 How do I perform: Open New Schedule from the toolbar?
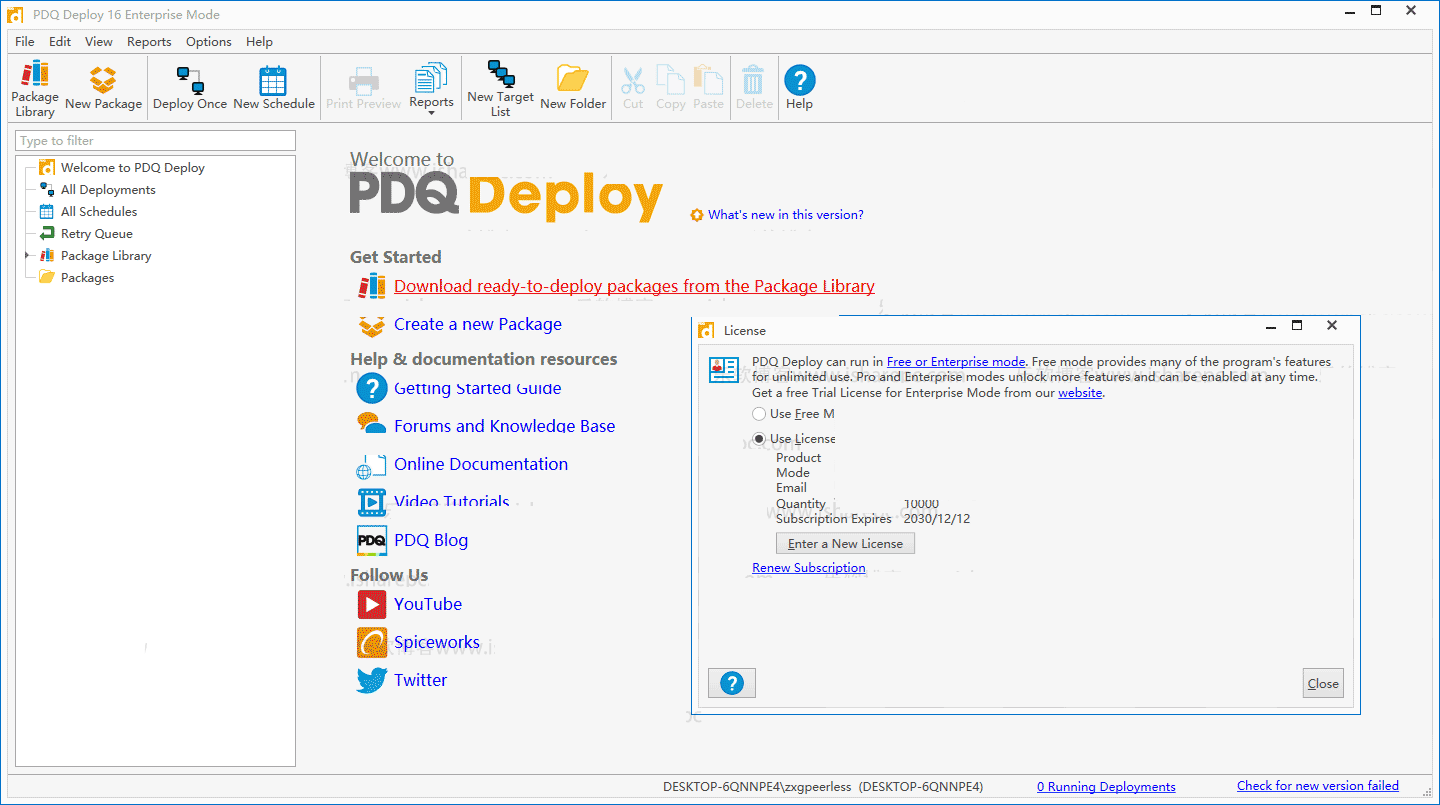(x=273, y=88)
